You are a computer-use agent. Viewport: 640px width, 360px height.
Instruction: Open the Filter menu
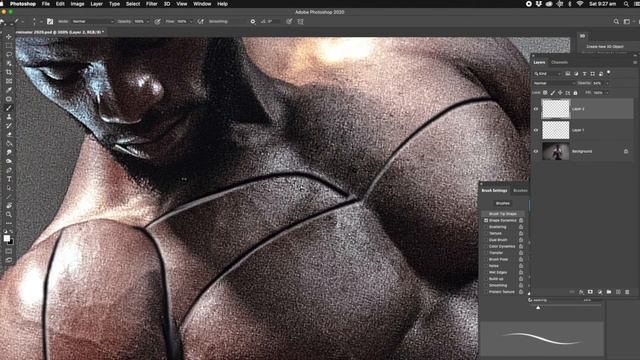151,4
